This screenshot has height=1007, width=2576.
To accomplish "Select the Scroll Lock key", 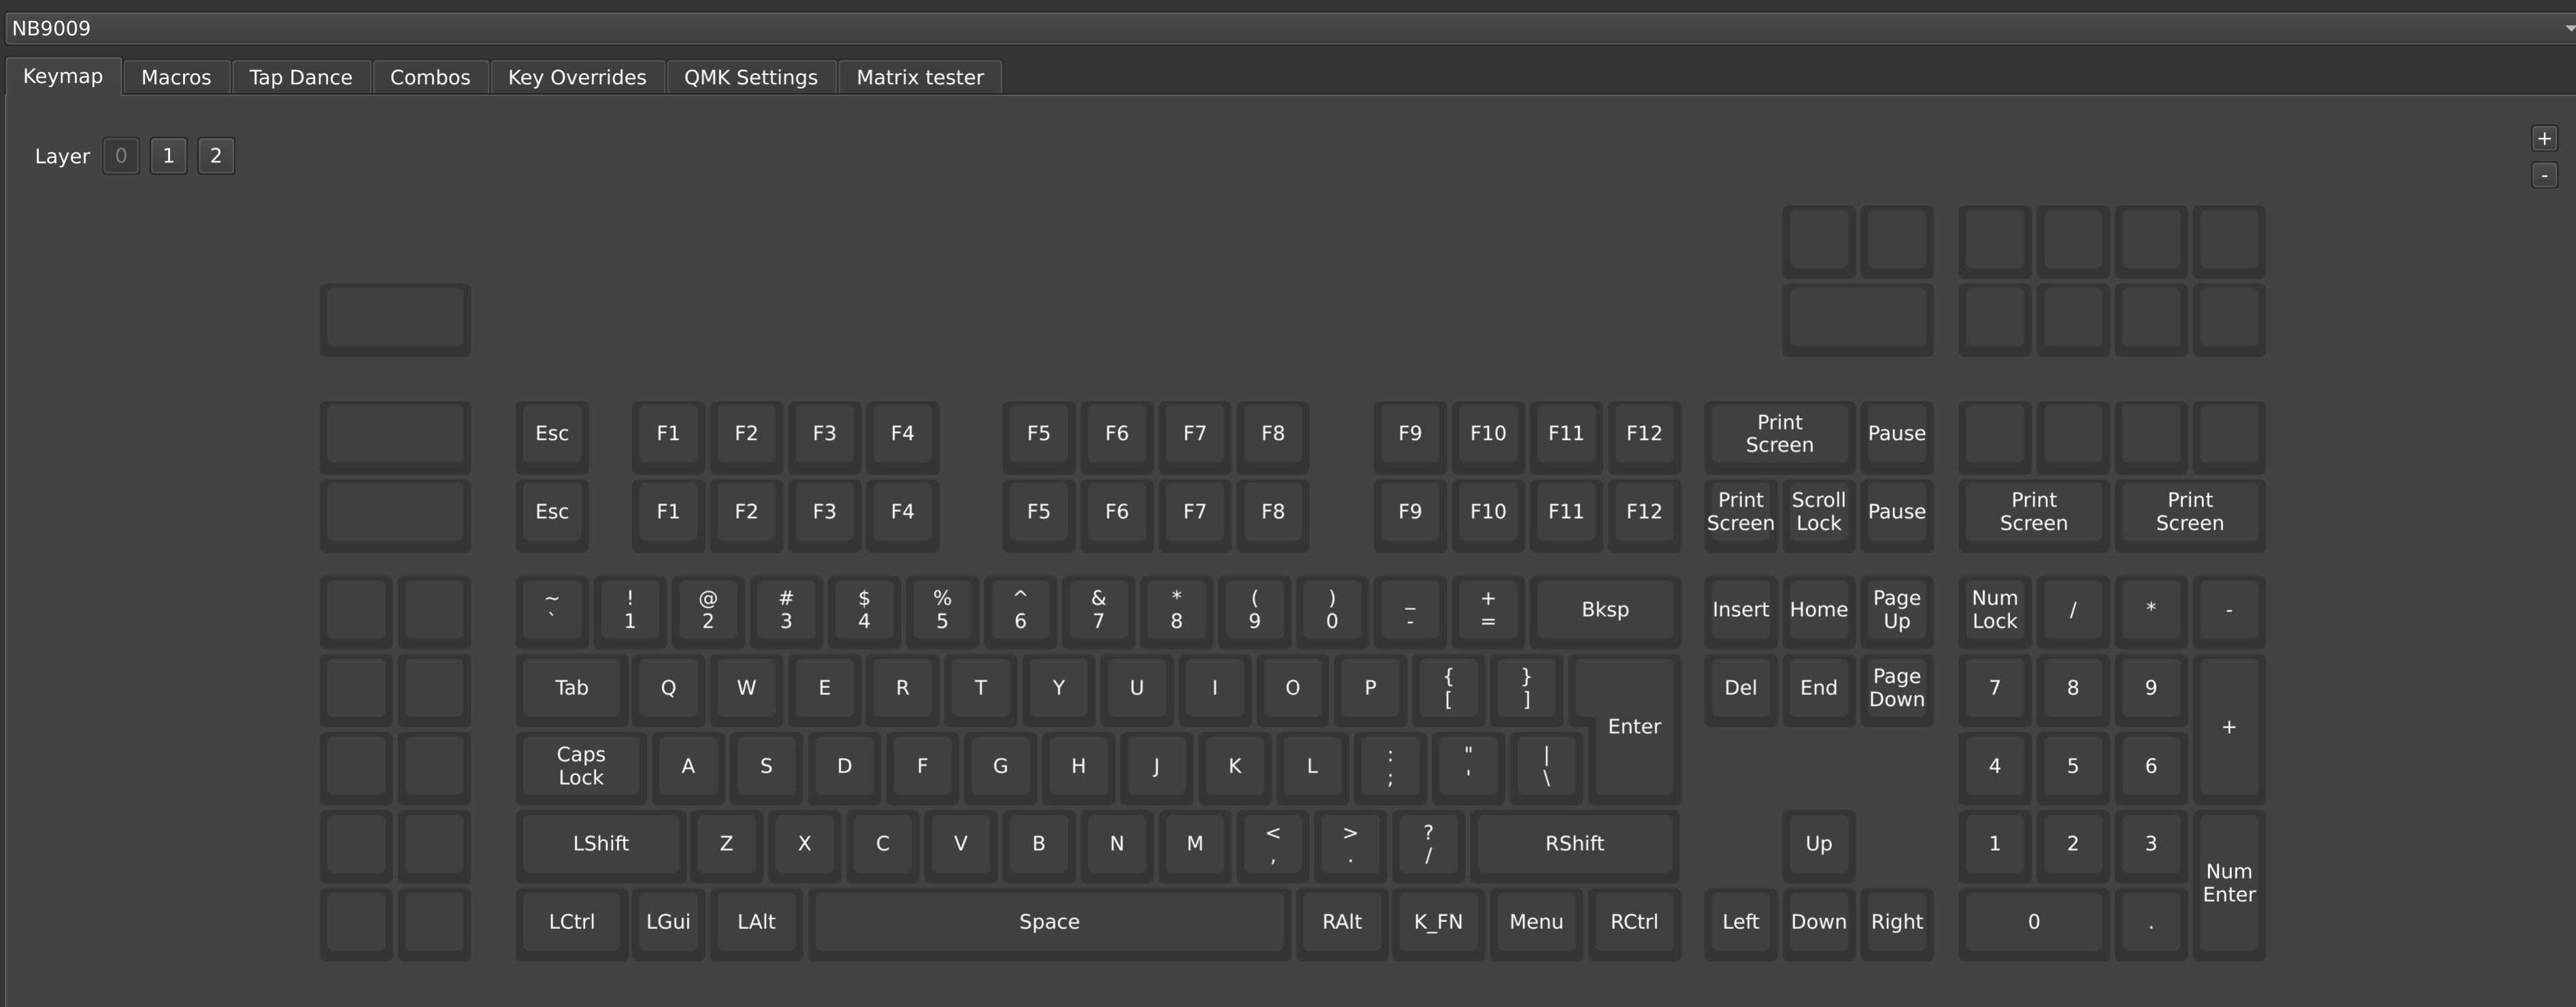I will [x=1818, y=511].
